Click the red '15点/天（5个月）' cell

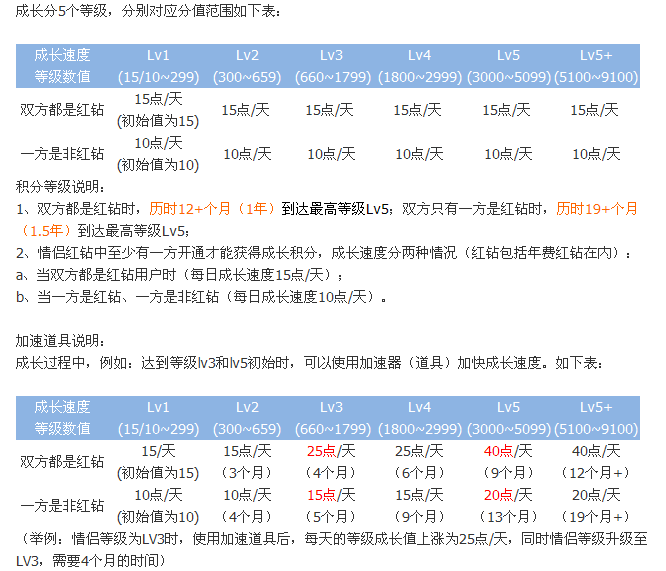tap(331, 506)
